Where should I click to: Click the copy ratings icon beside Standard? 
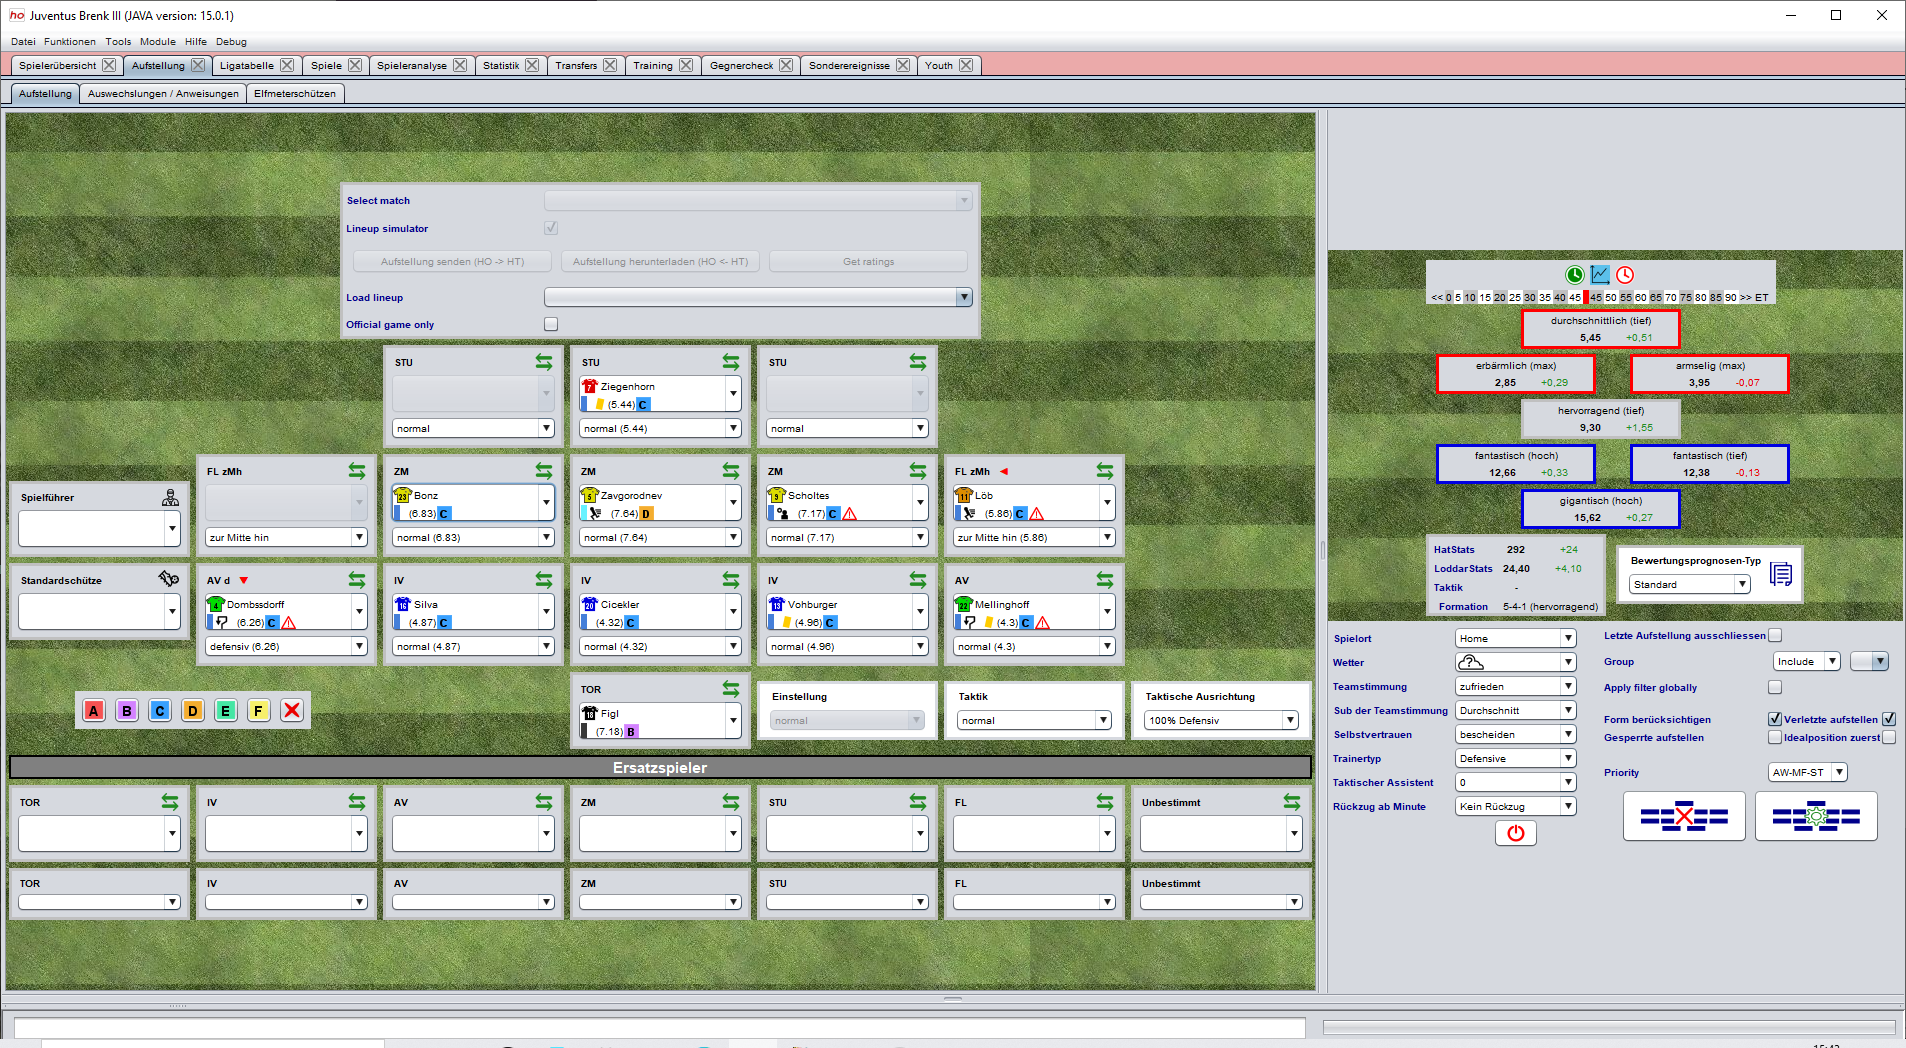1780,574
